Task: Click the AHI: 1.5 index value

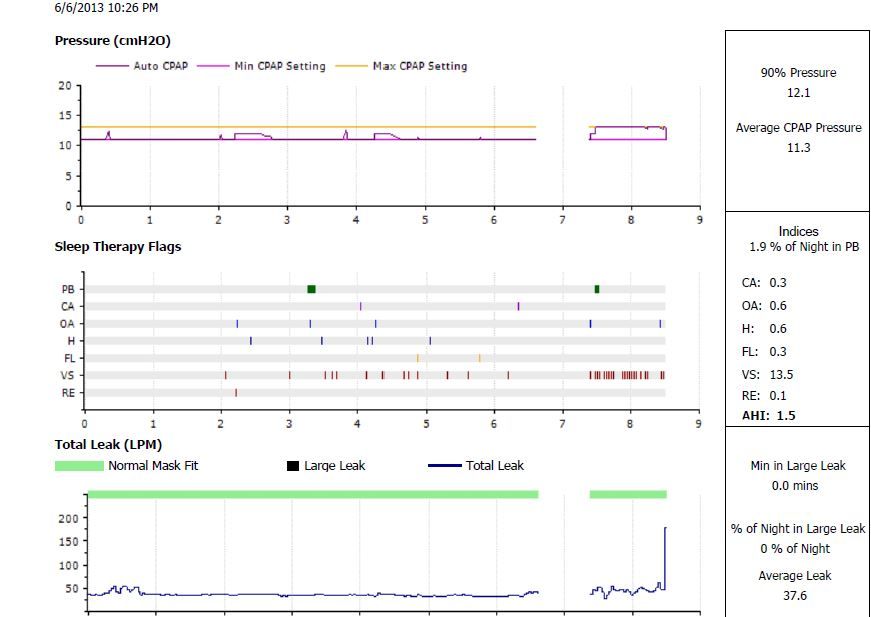Action: [768, 416]
